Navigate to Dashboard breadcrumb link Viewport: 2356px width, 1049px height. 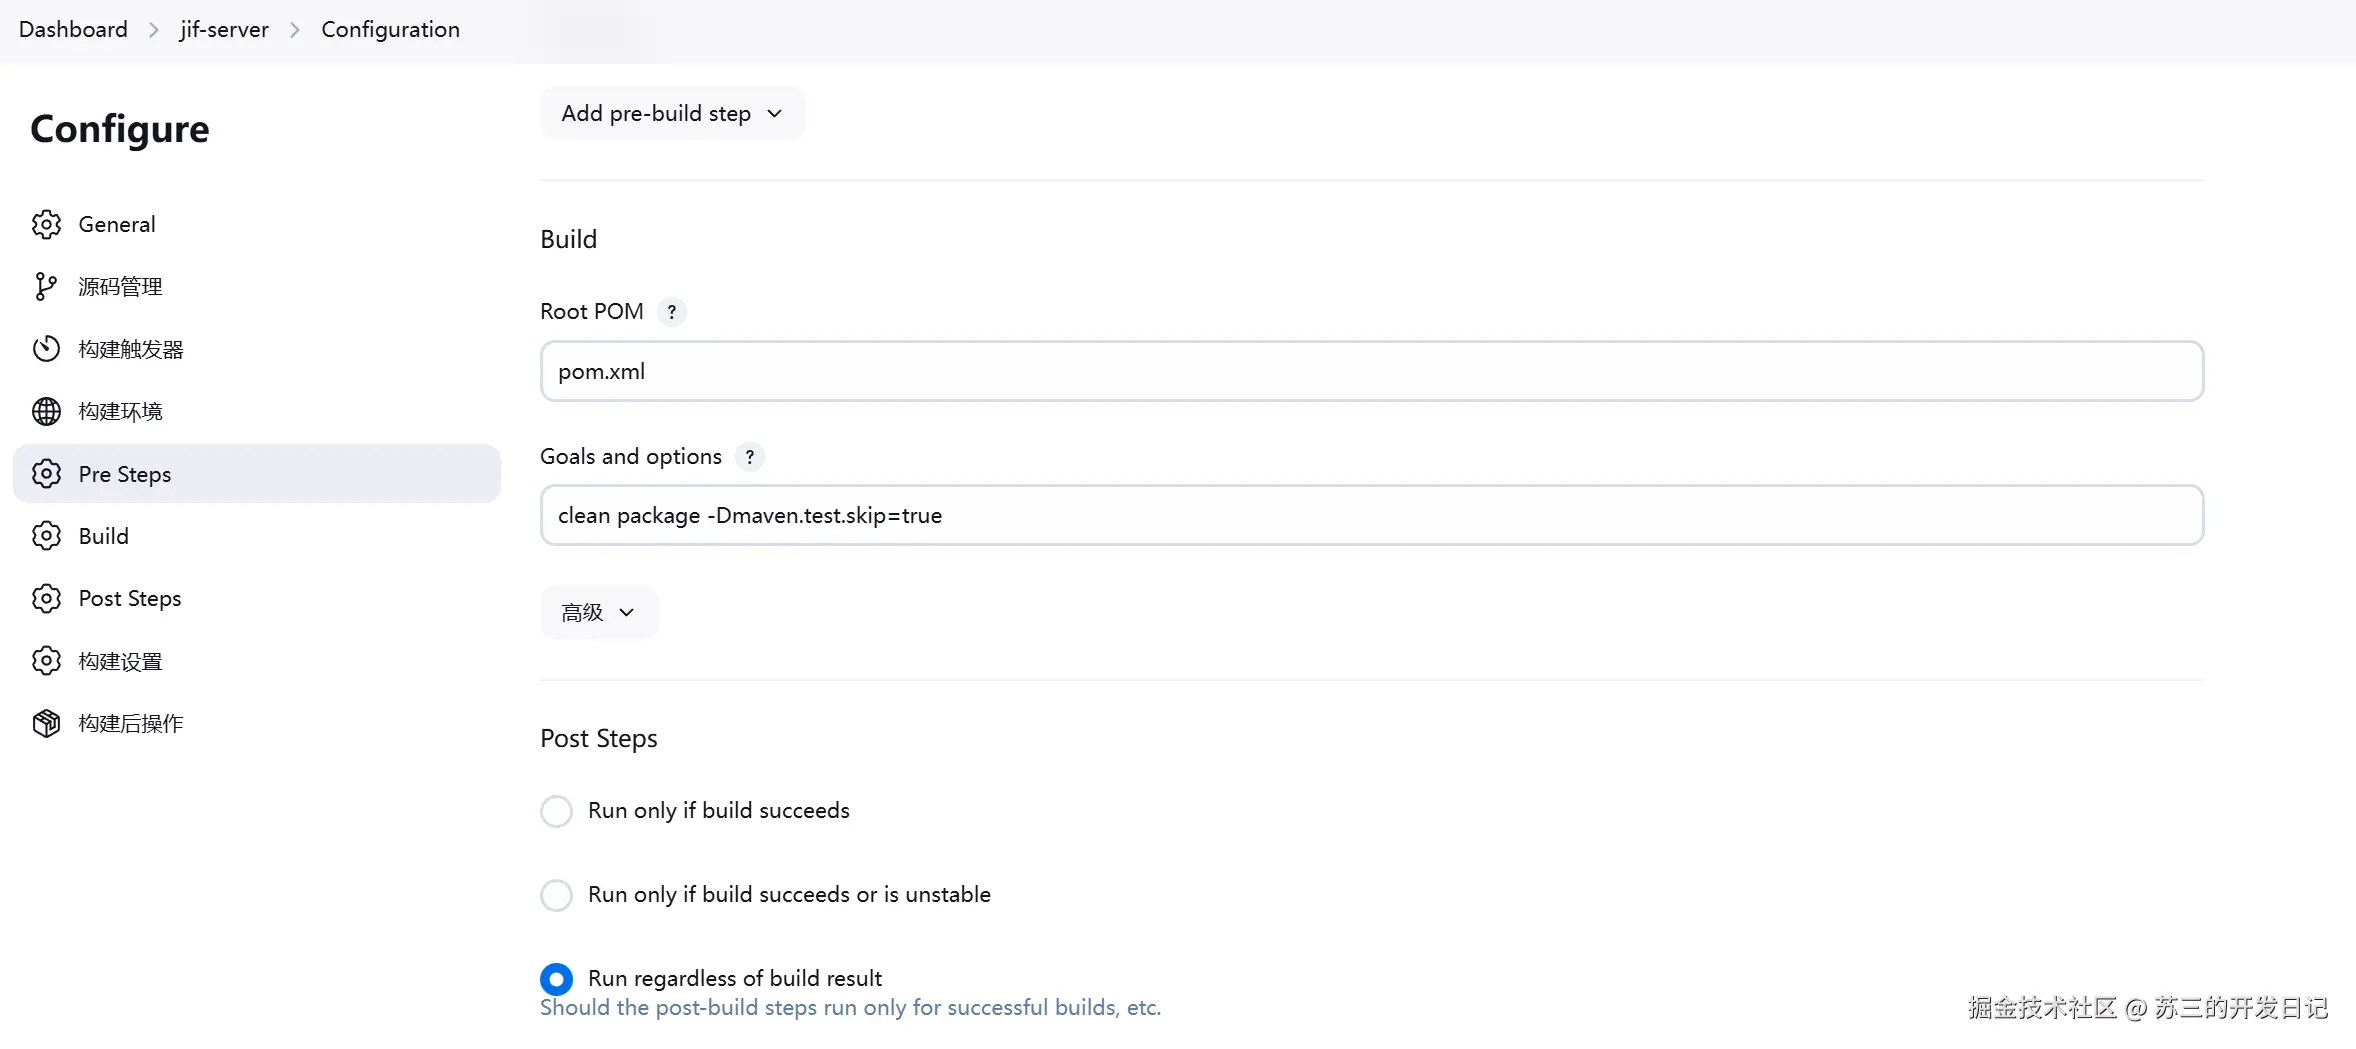(x=73, y=30)
